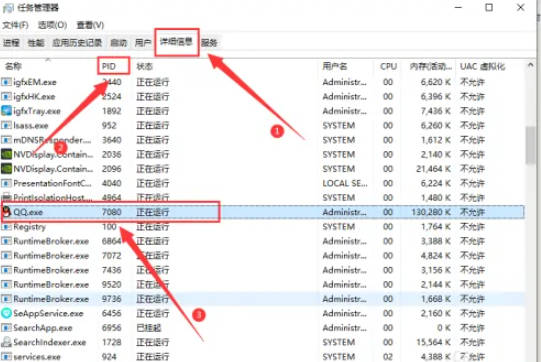Viewport: 541px width, 362px height.
Task: Switch to the 启动 tab
Action: click(x=119, y=43)
